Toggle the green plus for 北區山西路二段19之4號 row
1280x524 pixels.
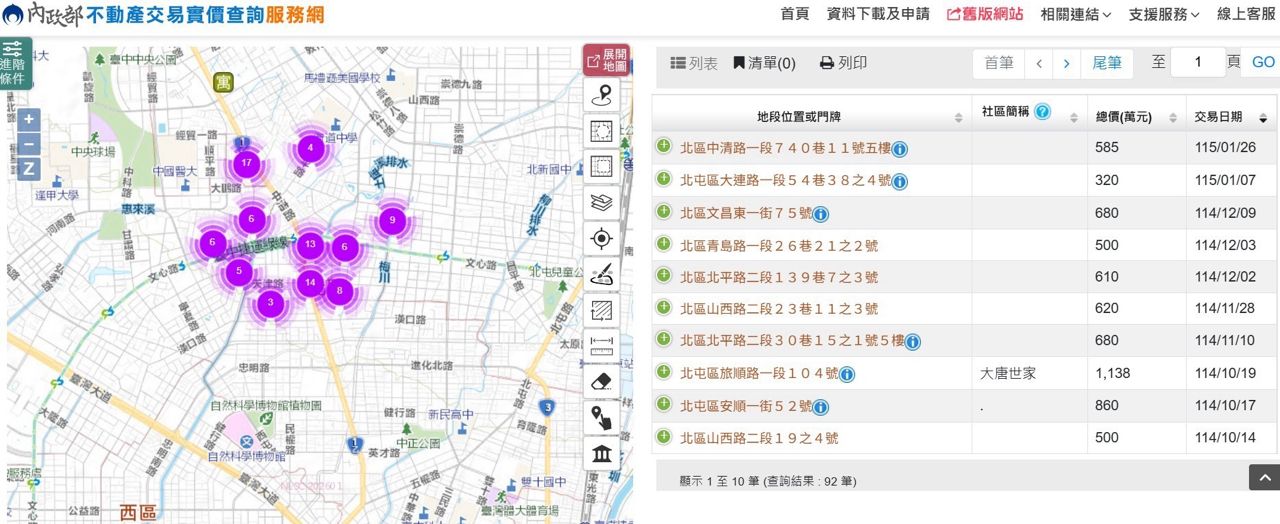click(x=663, y=437)
